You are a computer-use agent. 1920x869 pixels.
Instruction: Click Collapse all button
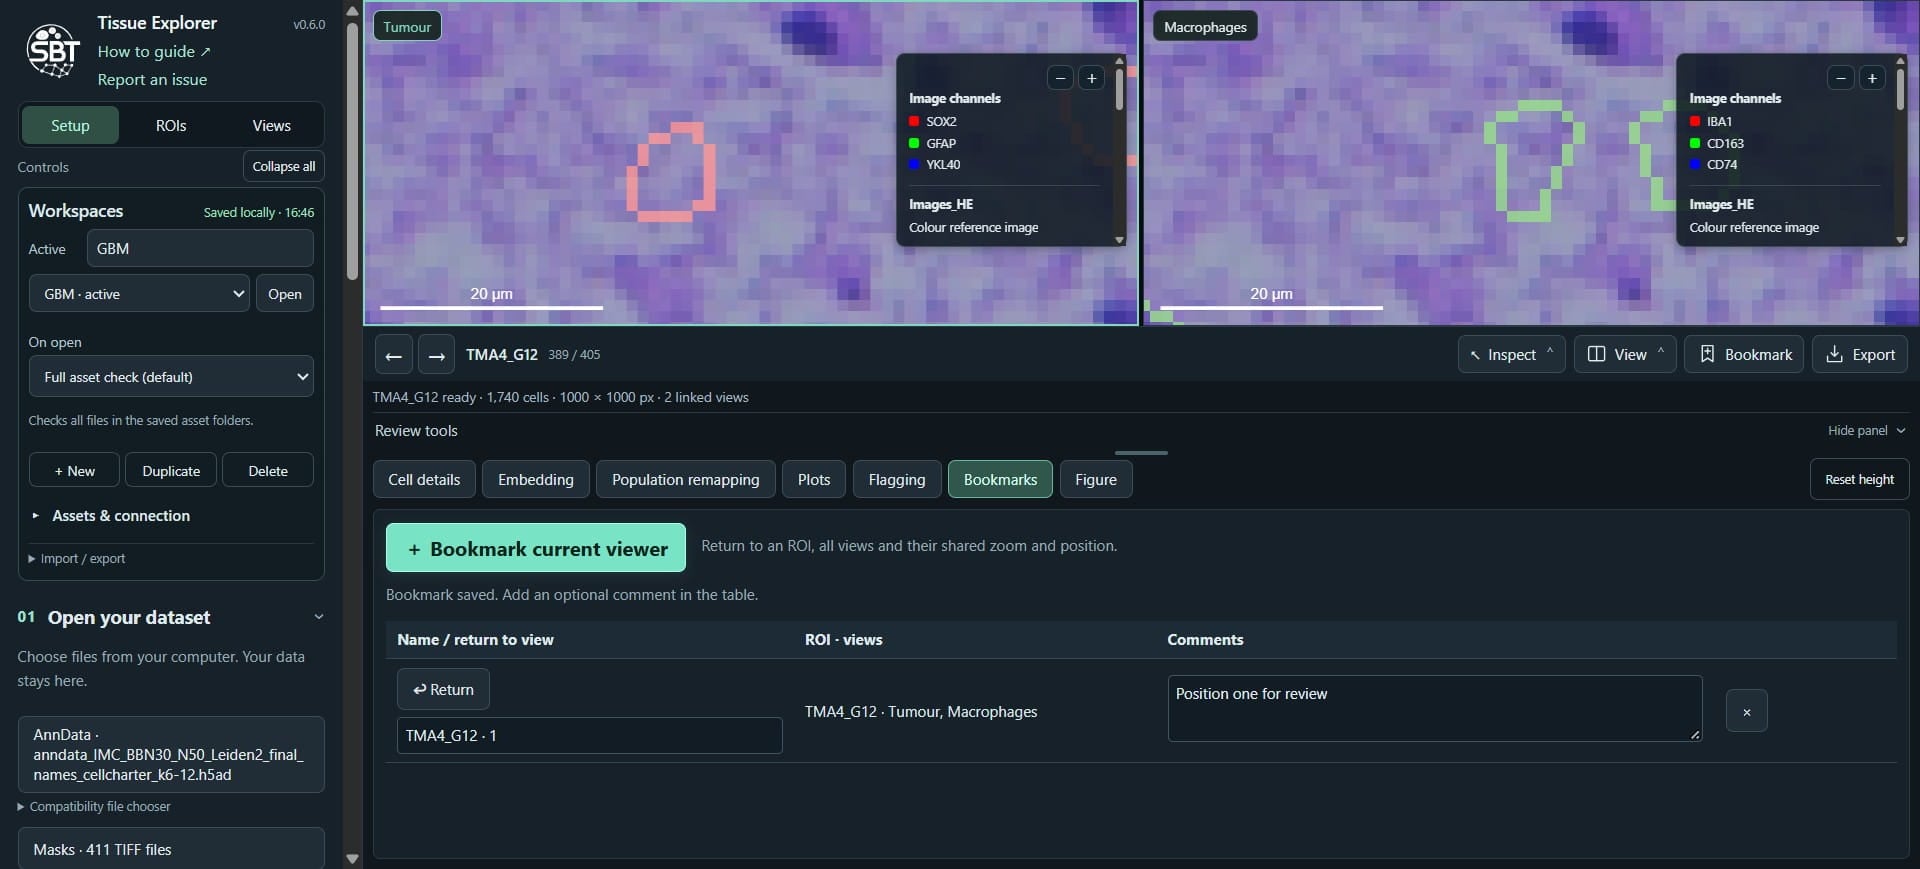284,166
